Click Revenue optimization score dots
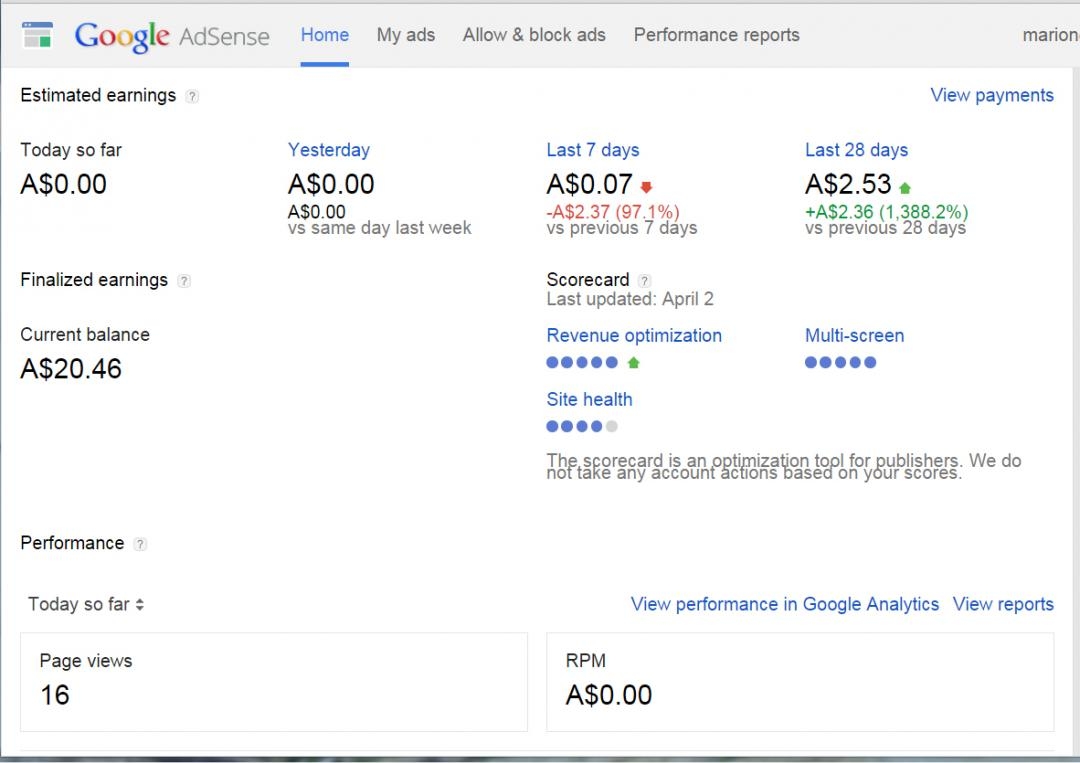1080x763 pixels. coord(582,362)
